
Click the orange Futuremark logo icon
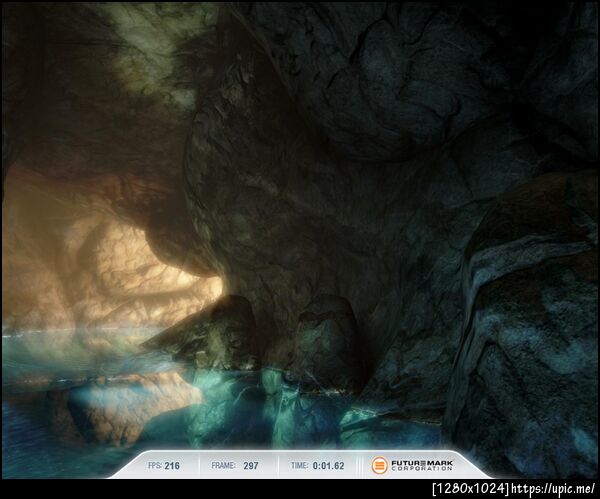coord(379,465)
